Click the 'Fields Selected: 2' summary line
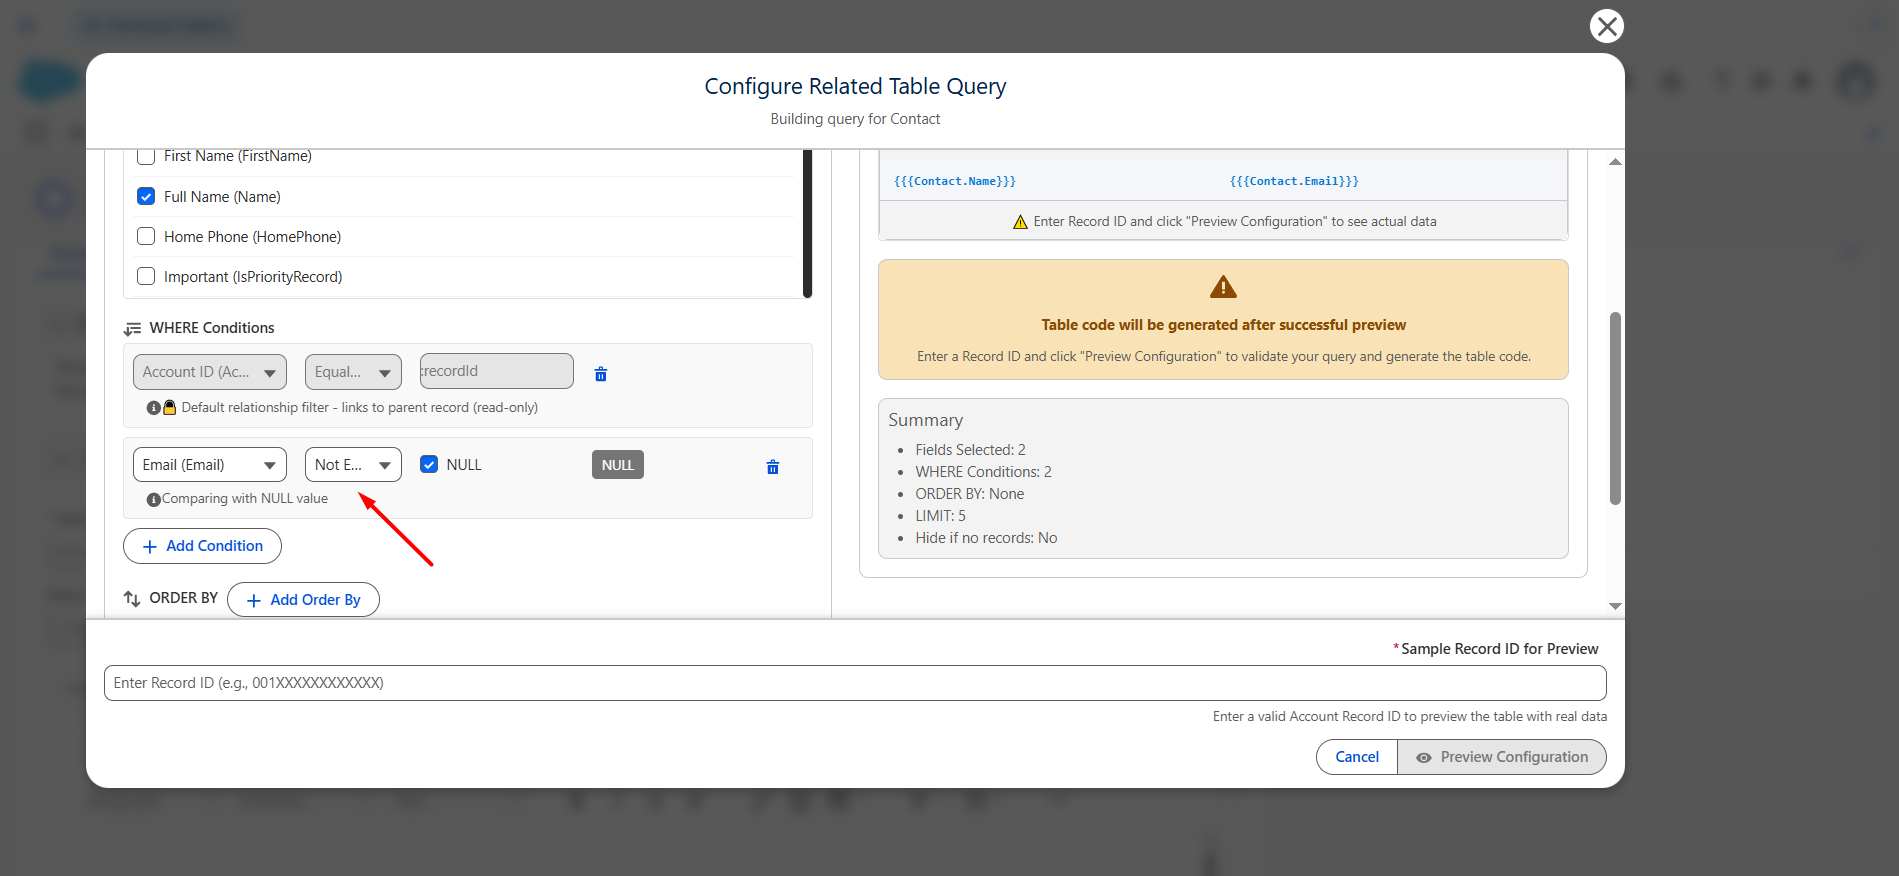The image size is (1899, 876). [x=970, y=450]
